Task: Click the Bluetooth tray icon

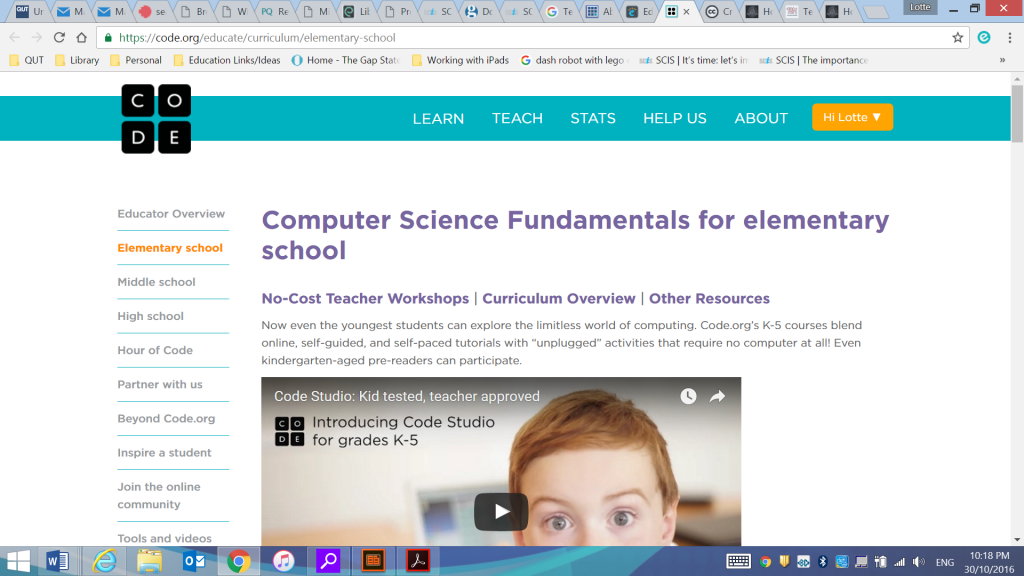Action: [823, 562]
